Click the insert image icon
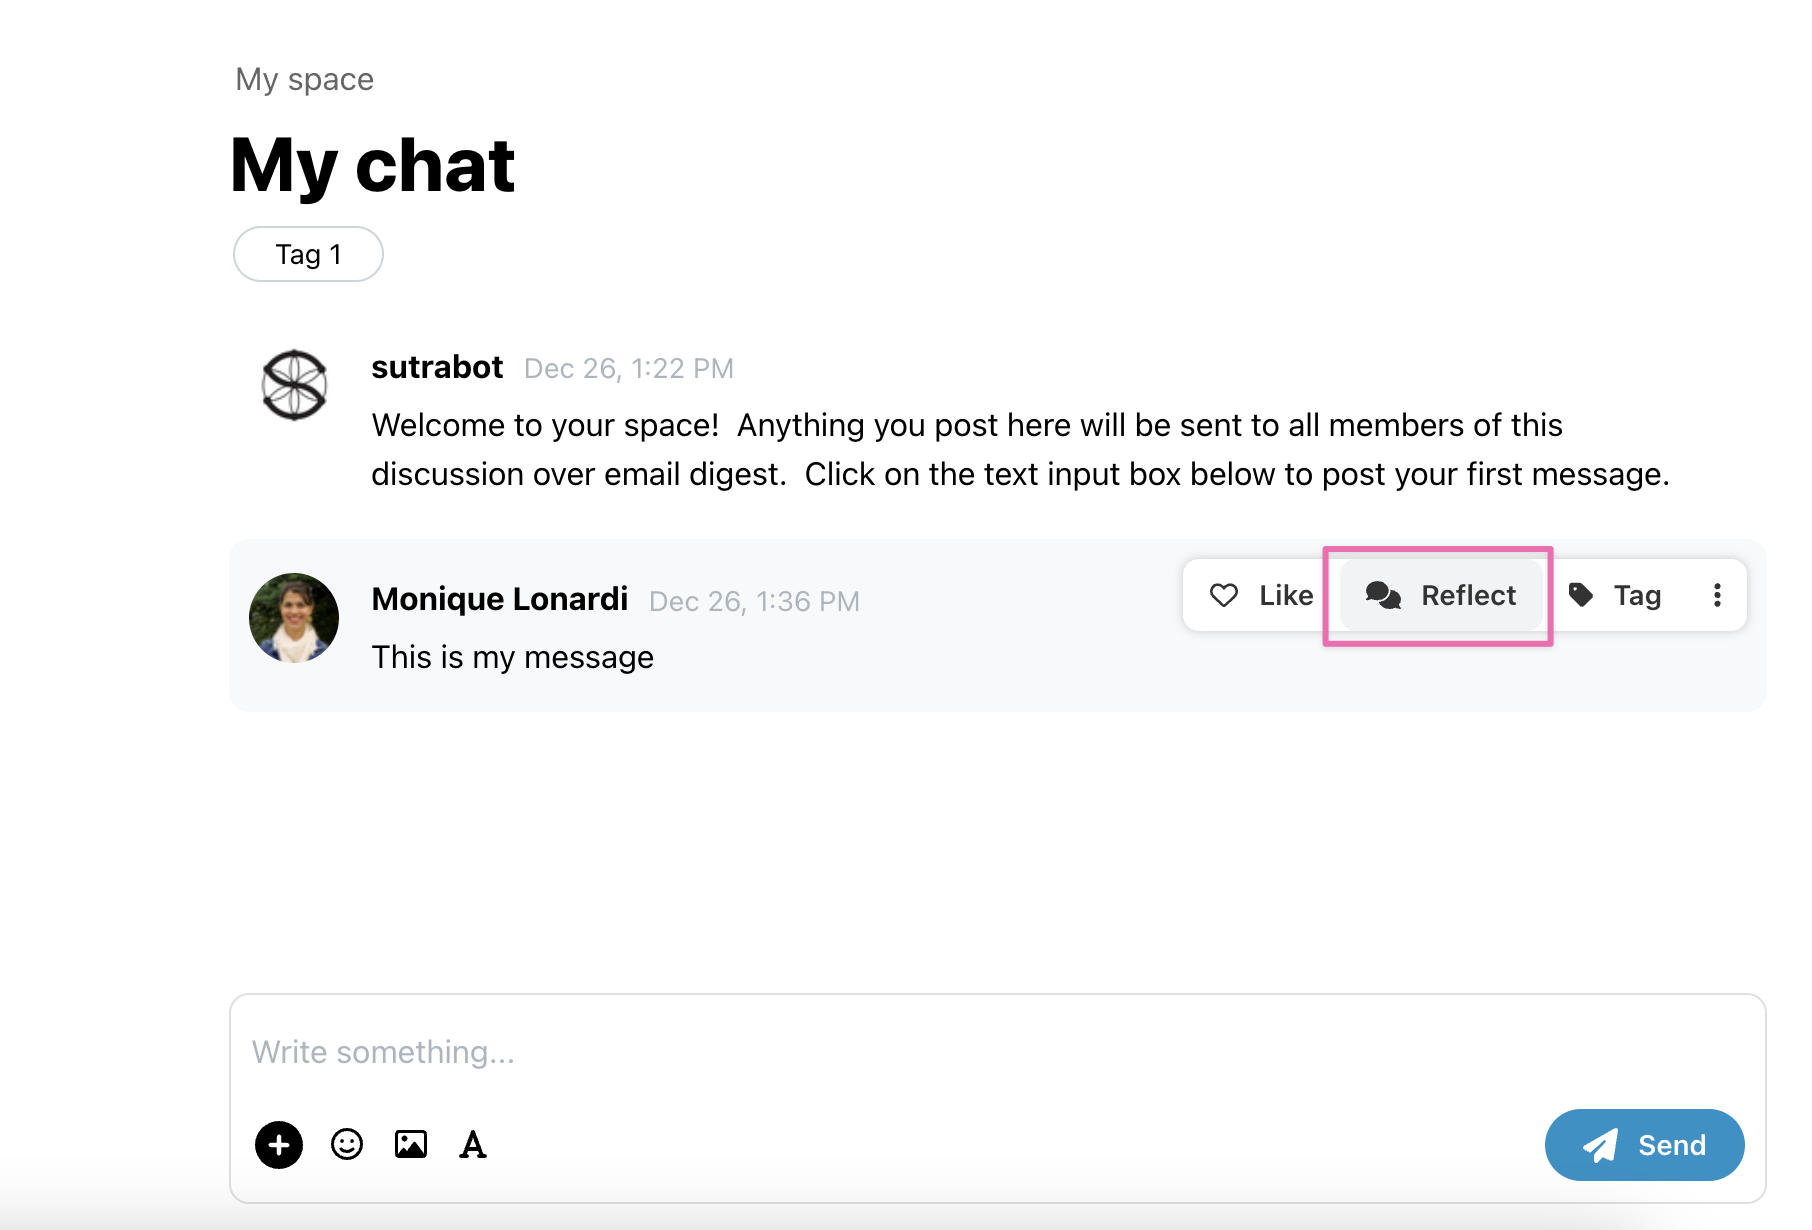This screenshot has height=1230, width=1812. (x=411, y=1144)
